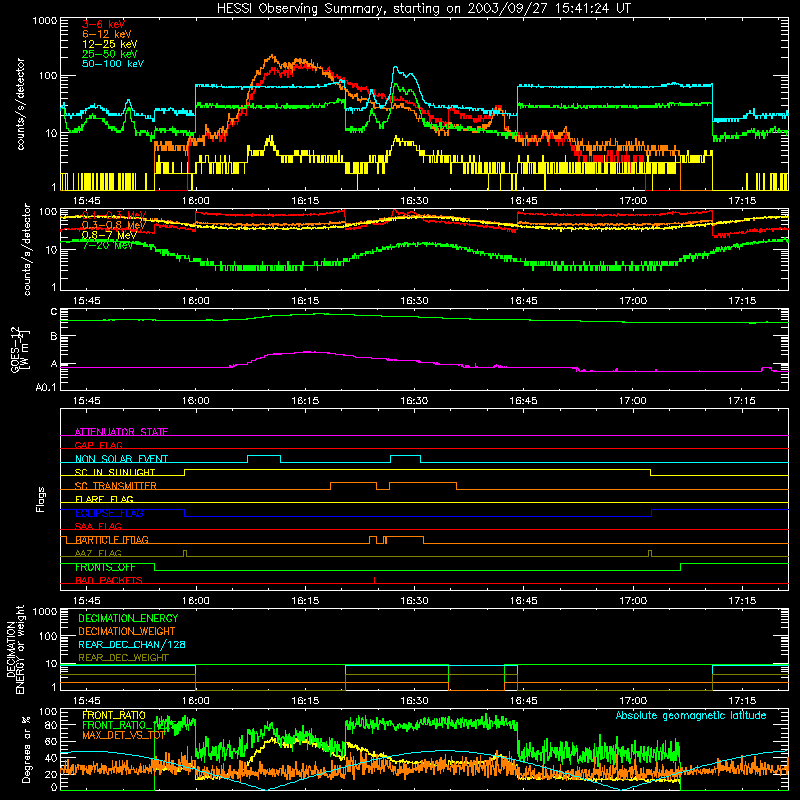Click the SC_TRANSMITTER flag label
This screenshot has width=800, height=800.
pos(115,486)
